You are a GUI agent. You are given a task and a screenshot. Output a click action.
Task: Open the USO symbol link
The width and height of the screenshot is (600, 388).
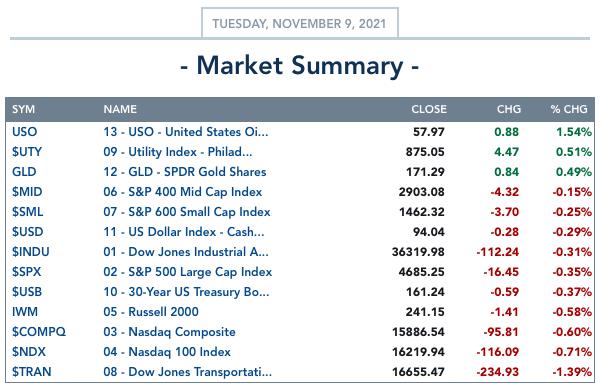click(24, 132)
